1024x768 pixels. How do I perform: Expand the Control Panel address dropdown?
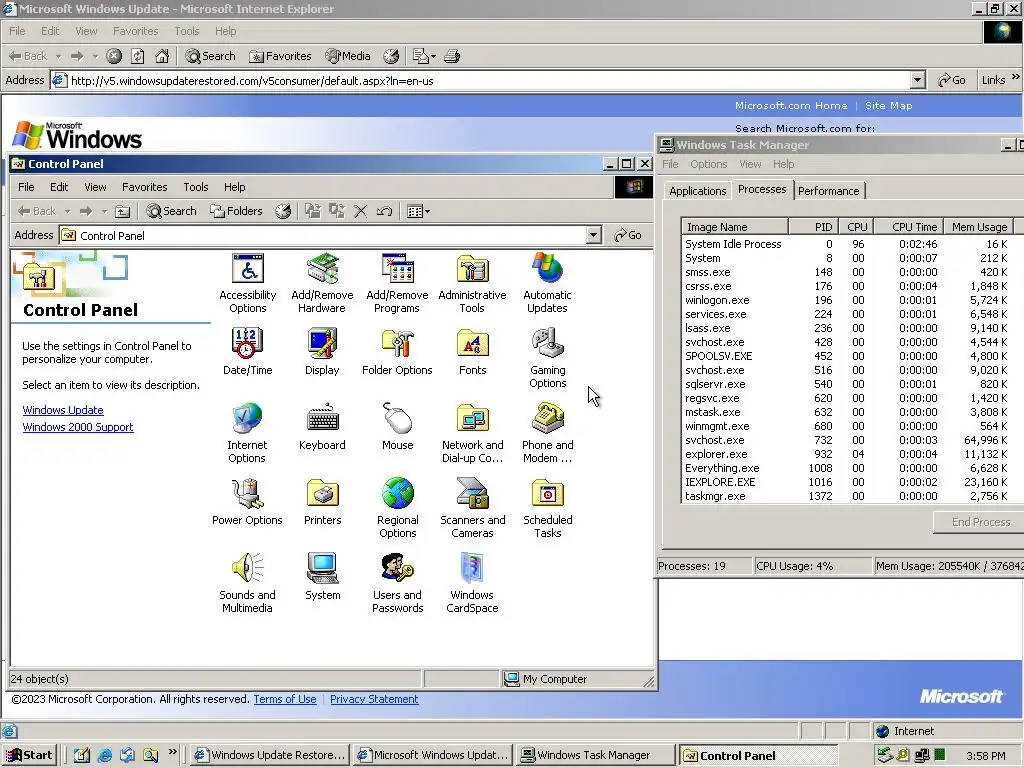(593, 235)
